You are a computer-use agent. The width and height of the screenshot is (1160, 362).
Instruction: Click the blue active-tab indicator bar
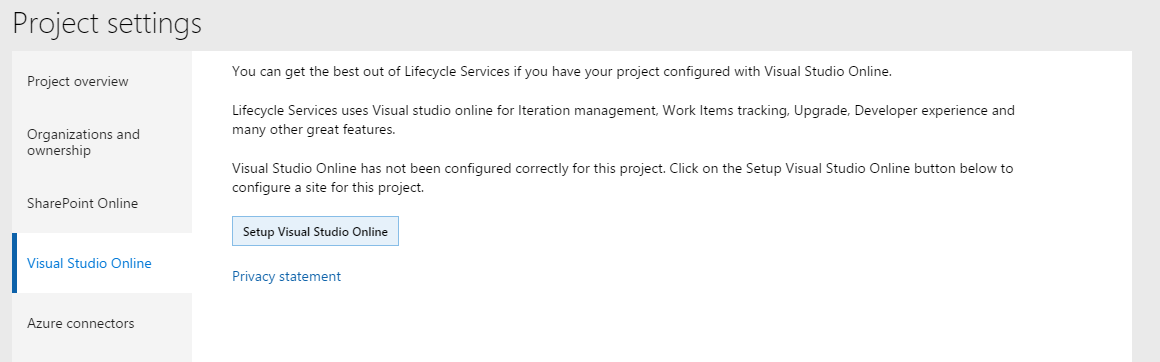coord(14,263)
